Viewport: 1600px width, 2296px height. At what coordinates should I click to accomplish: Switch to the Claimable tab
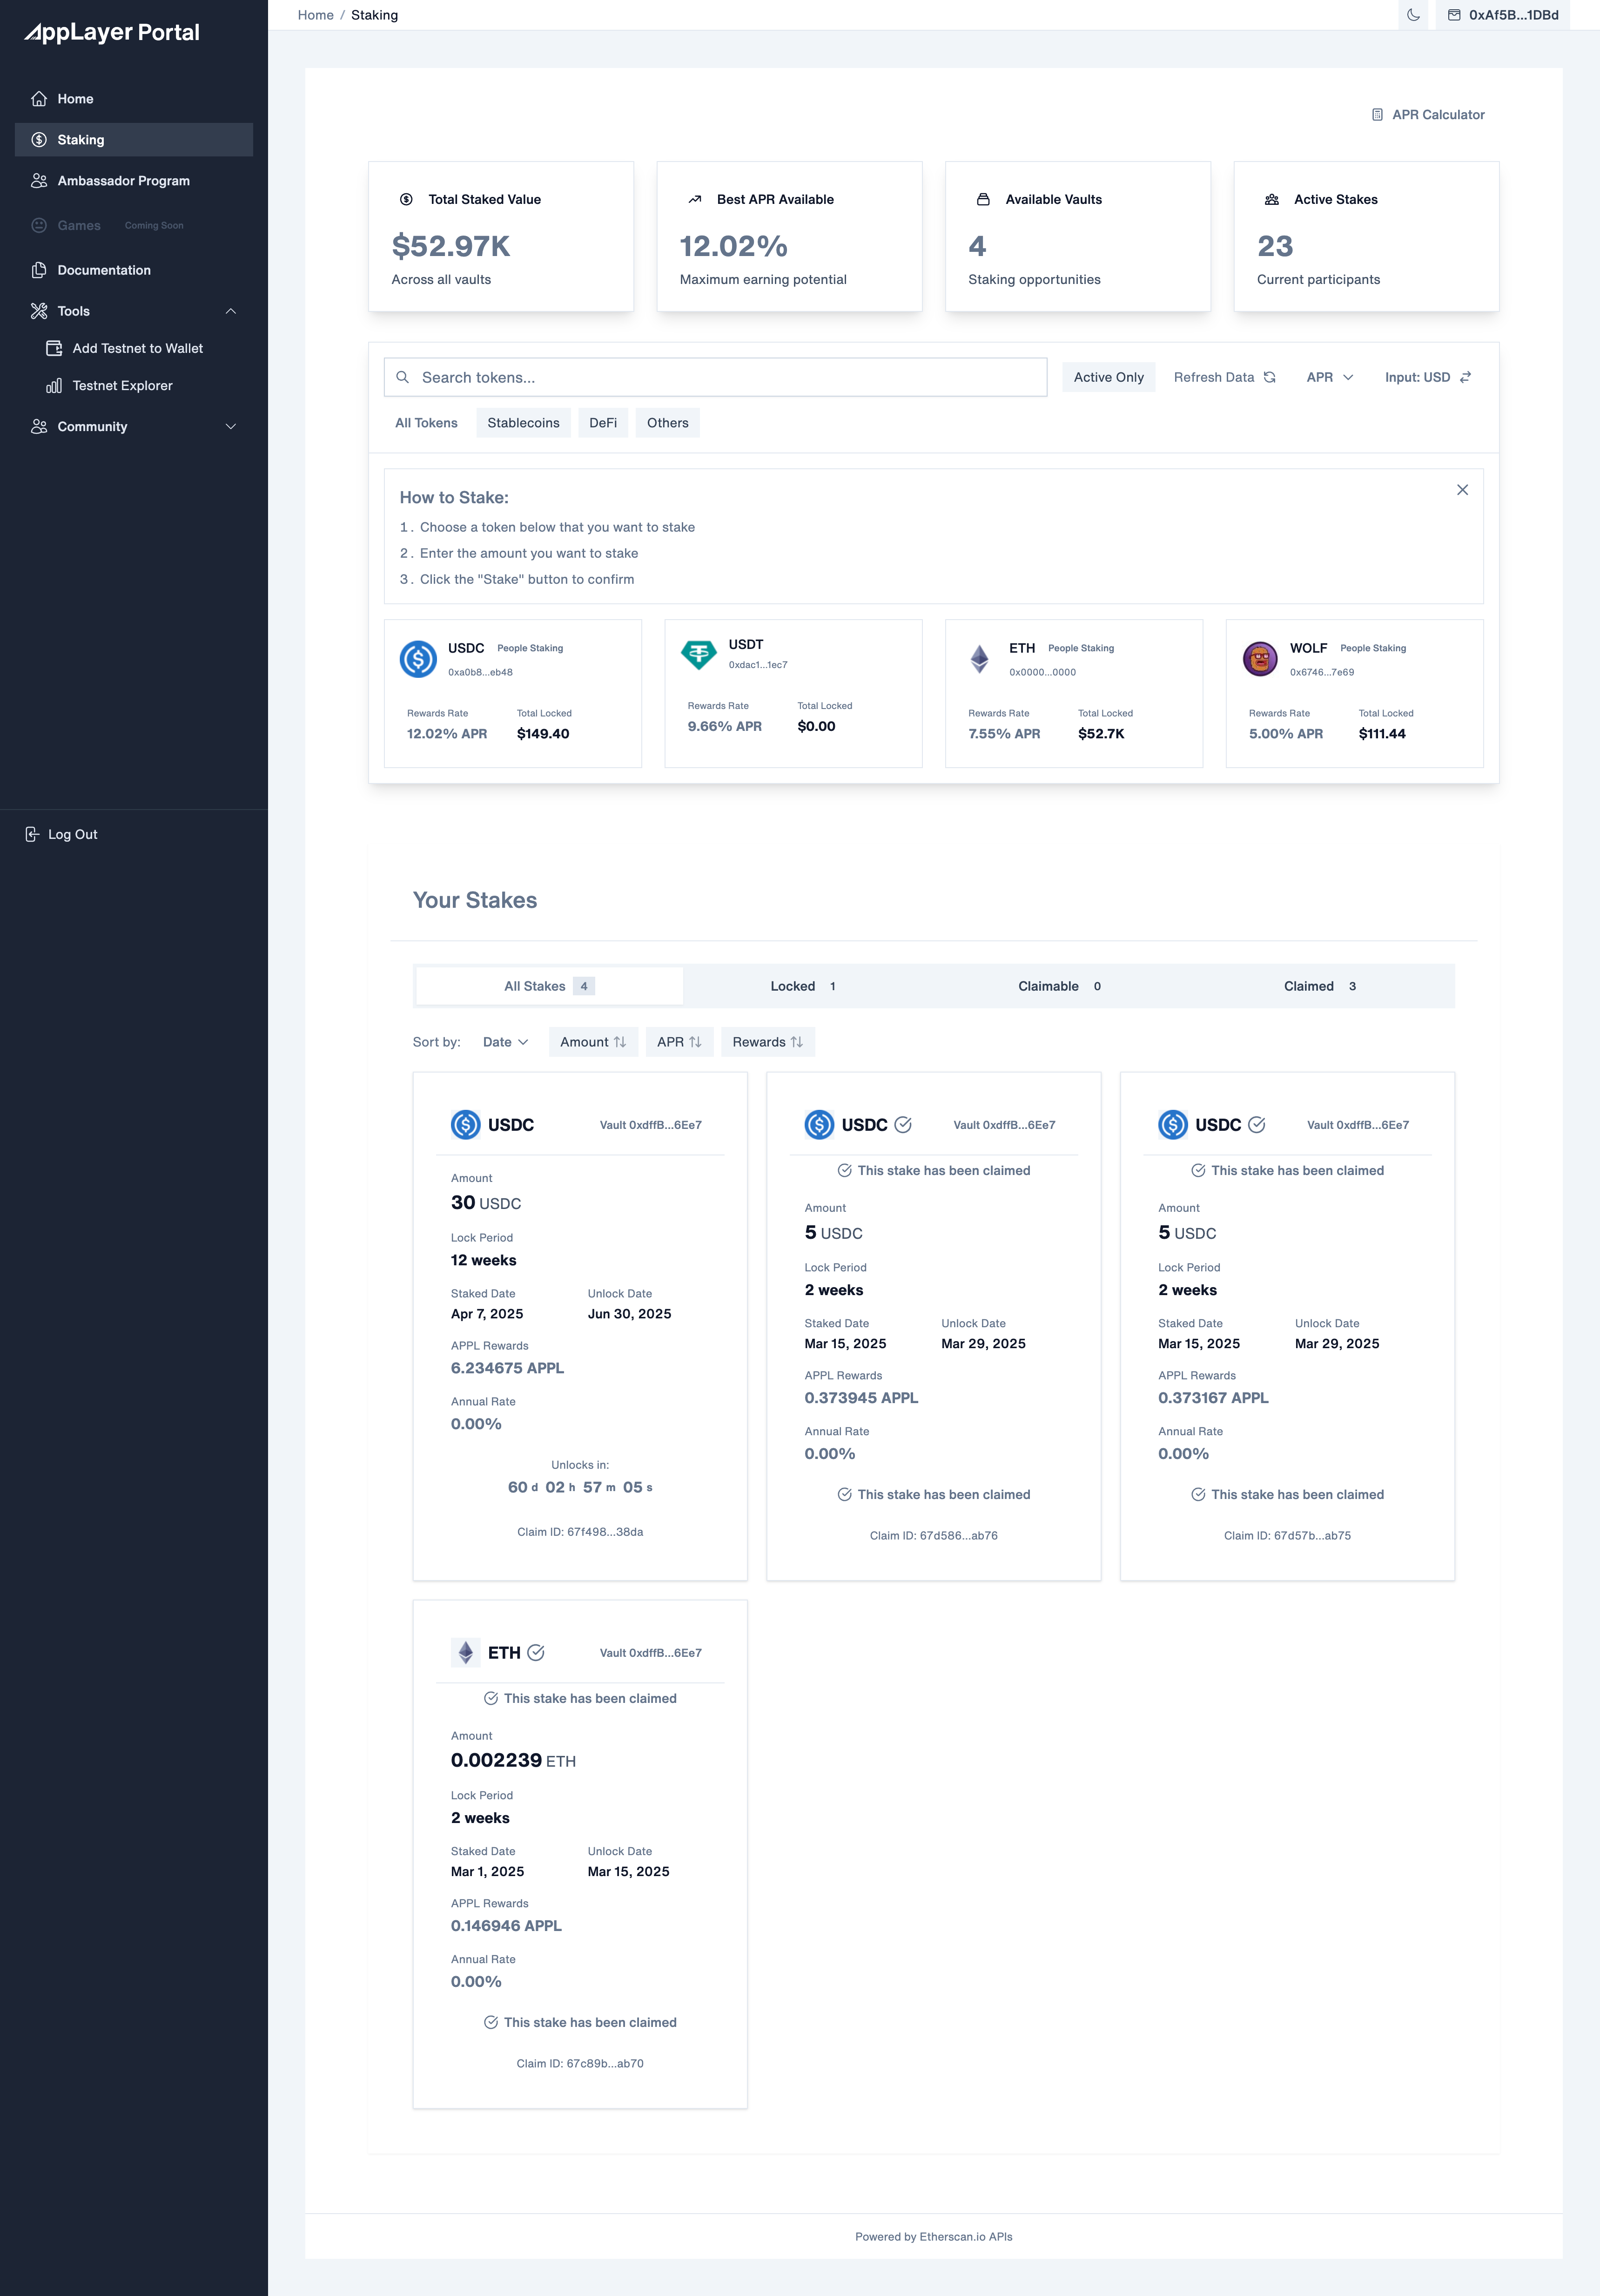coord(1060,986)
